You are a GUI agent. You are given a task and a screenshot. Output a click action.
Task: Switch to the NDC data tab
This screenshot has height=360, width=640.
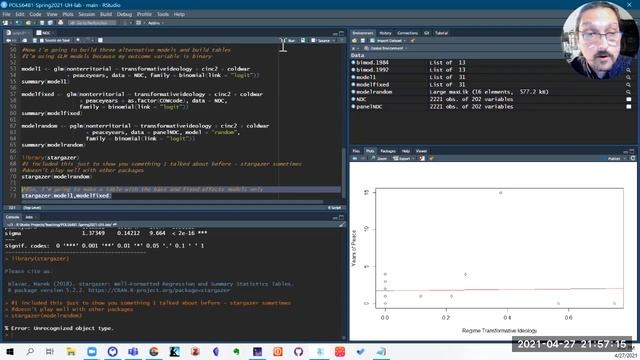click(x=44, y=33)
